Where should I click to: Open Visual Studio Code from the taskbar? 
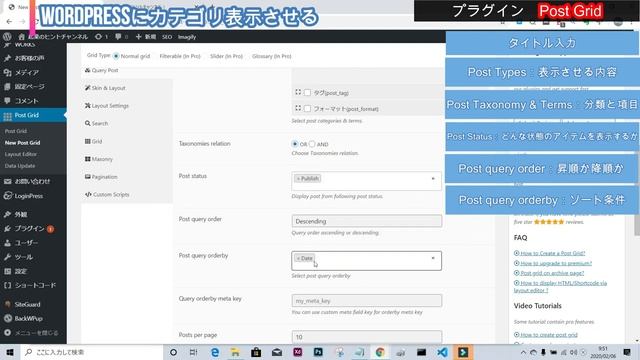pyautogui.click(x=442, y=352)
